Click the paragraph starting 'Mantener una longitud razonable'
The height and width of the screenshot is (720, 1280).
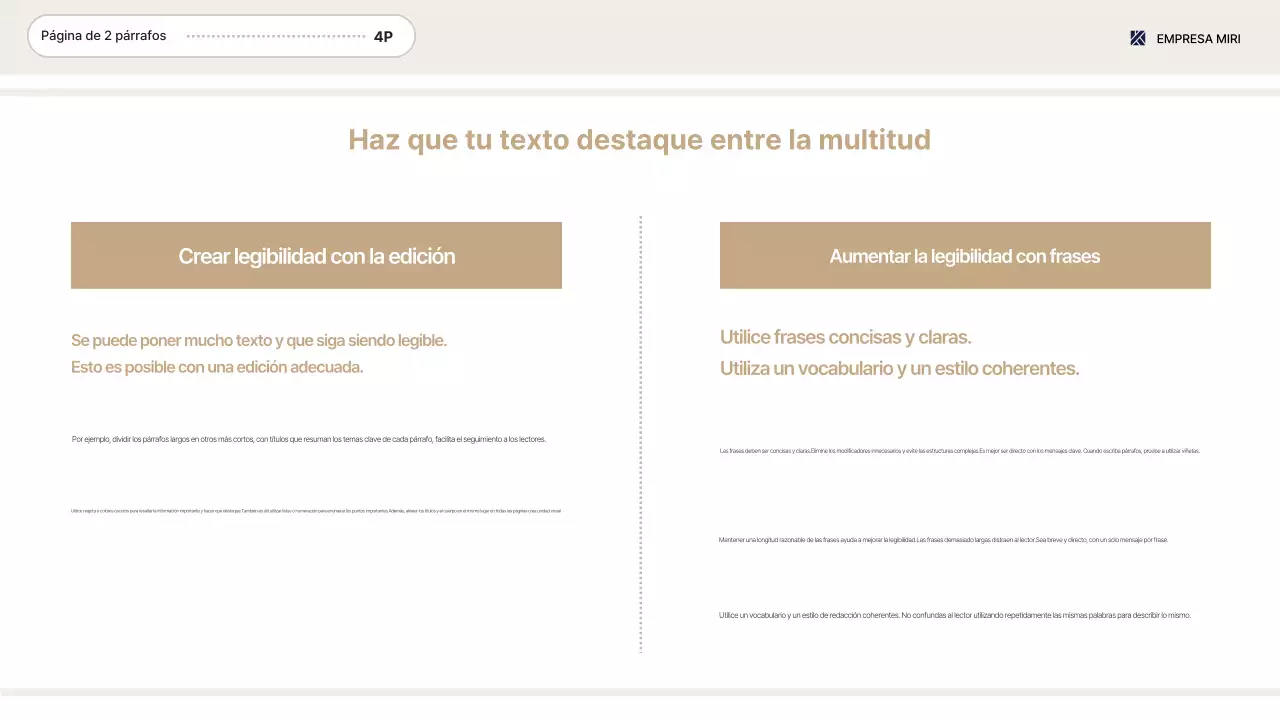click(942, 539)
